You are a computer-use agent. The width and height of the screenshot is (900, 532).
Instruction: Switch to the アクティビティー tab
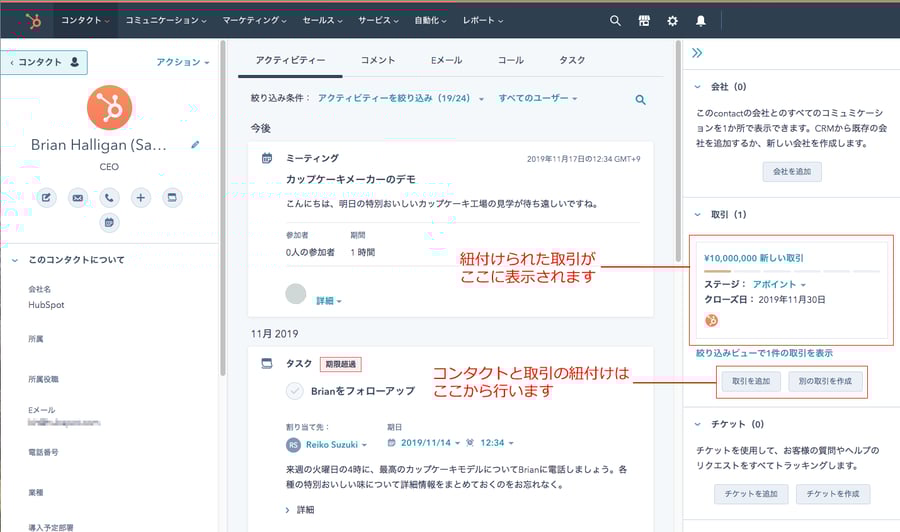point(290,60)
